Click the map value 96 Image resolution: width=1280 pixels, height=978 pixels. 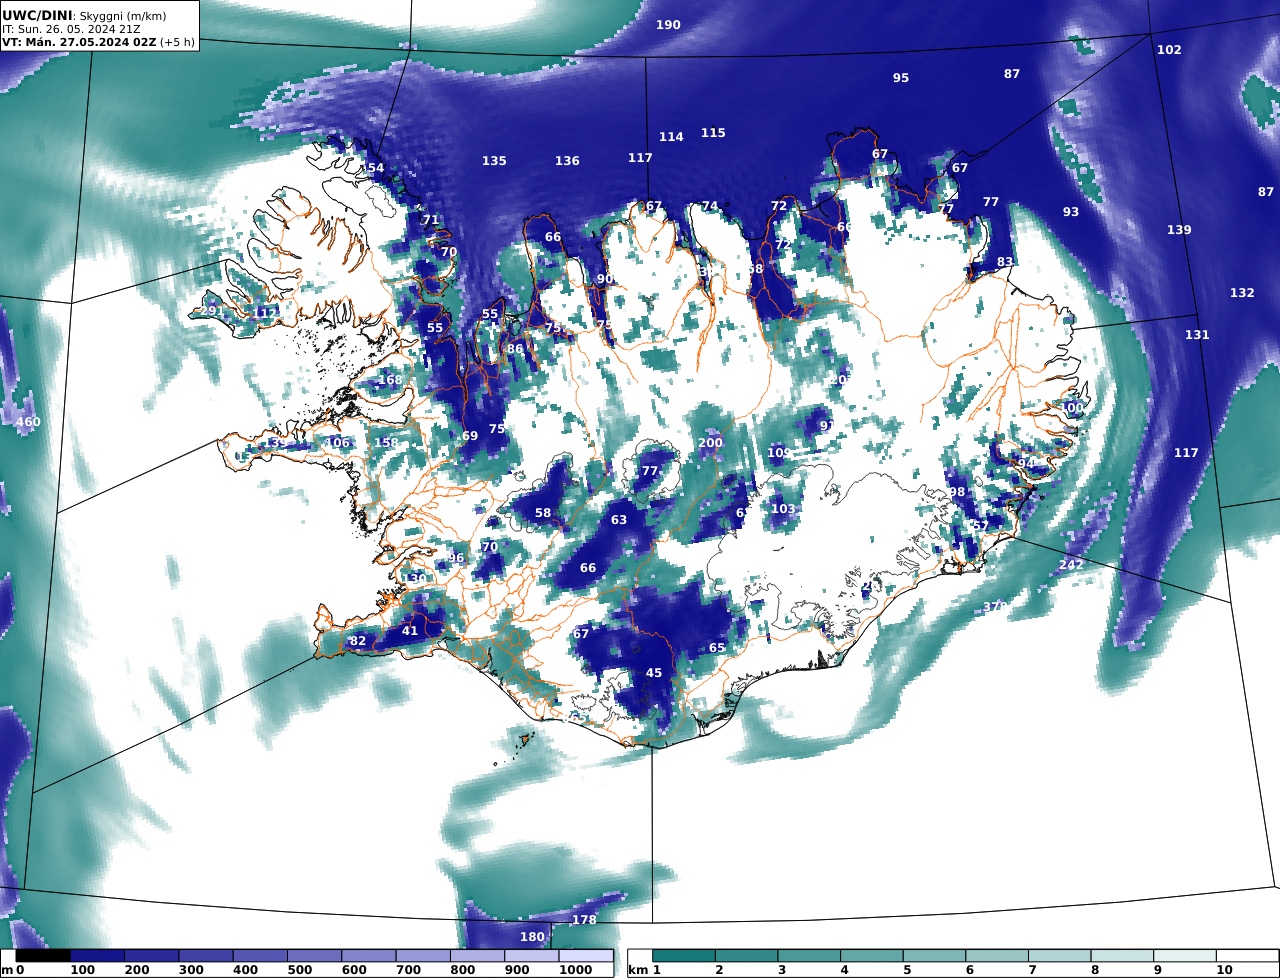(457, 558)
